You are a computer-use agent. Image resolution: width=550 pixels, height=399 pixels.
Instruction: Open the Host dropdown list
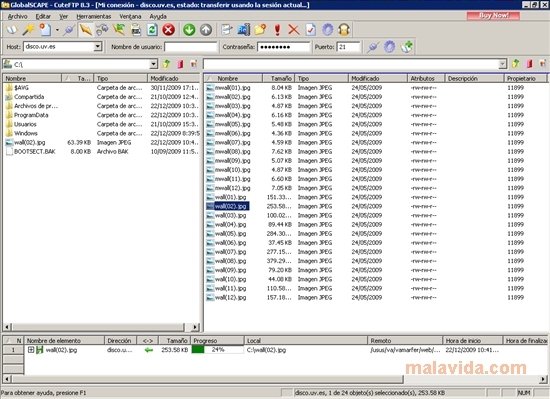(x=98, y=46)
